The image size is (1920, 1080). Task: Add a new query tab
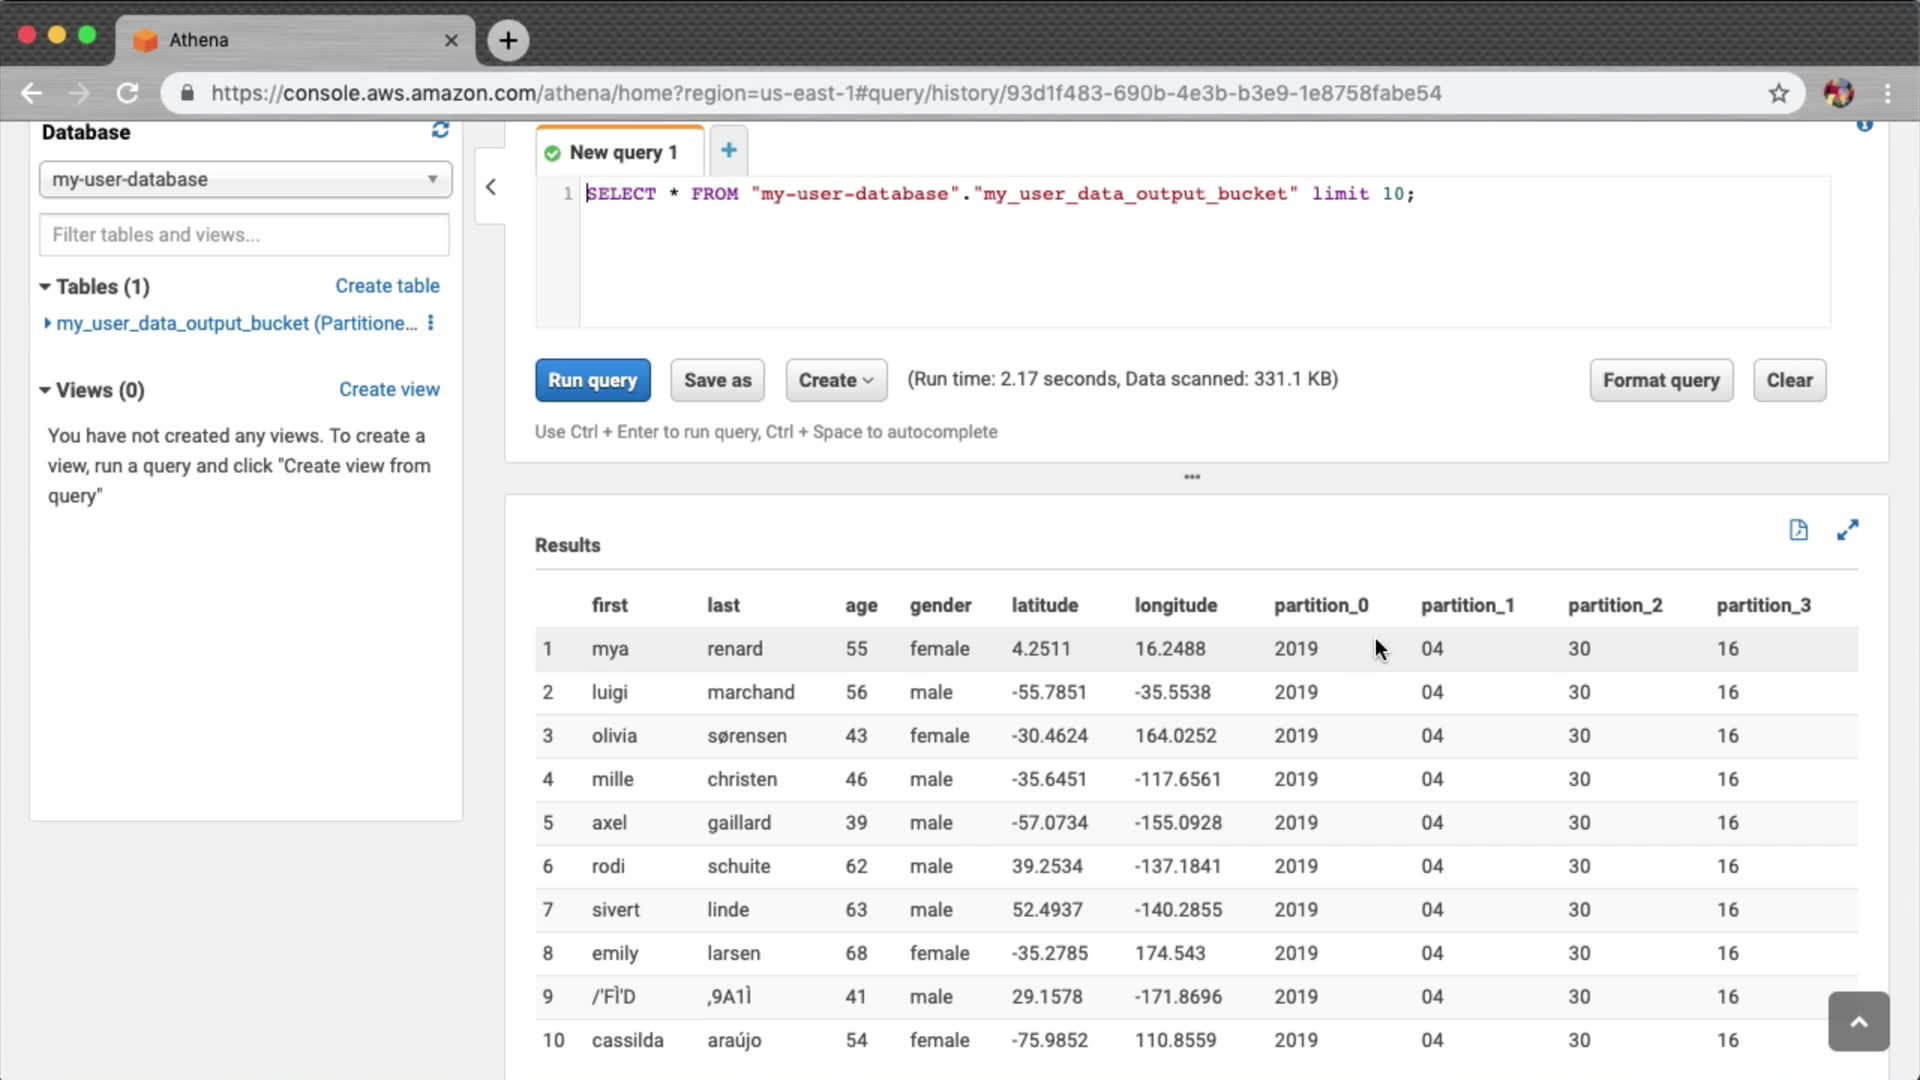coord(729,151)
